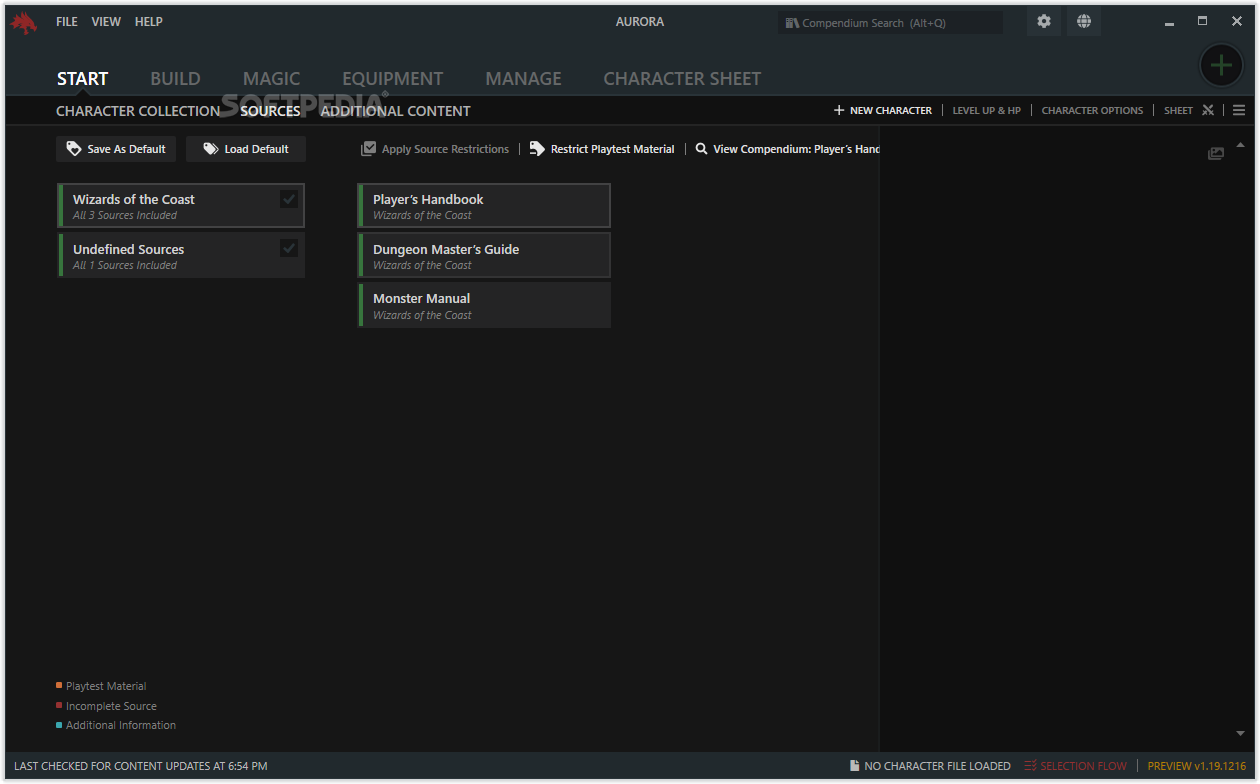The width and height of the screenshot is (1260, 784).
Task: Click the globe icon in title bar
Action: click(x=1084, y=21)
